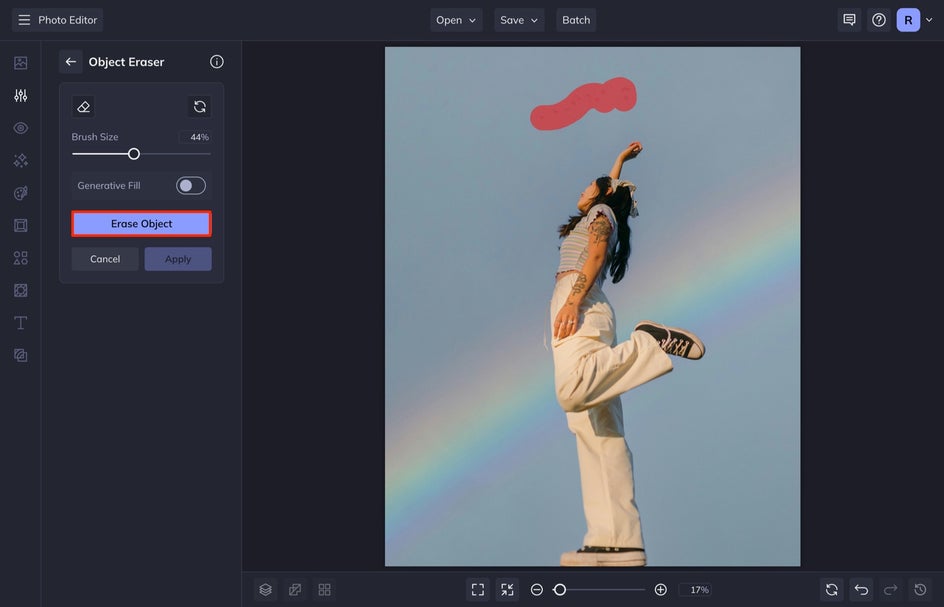Image resolution: width=944 pixels, height=607 pixels.
Task: Open the Photo Editor hamburger menu
Action: (24, 20)
